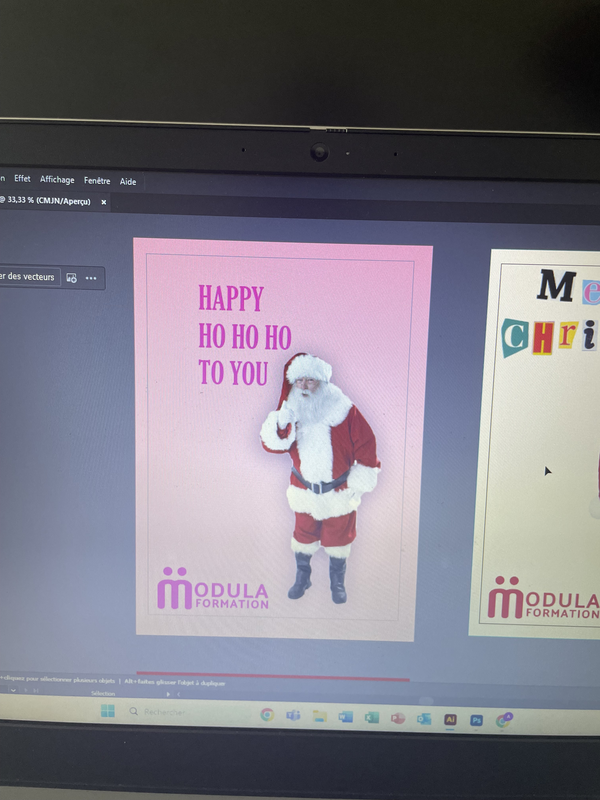Click the Windows Start button

(107, 711)
